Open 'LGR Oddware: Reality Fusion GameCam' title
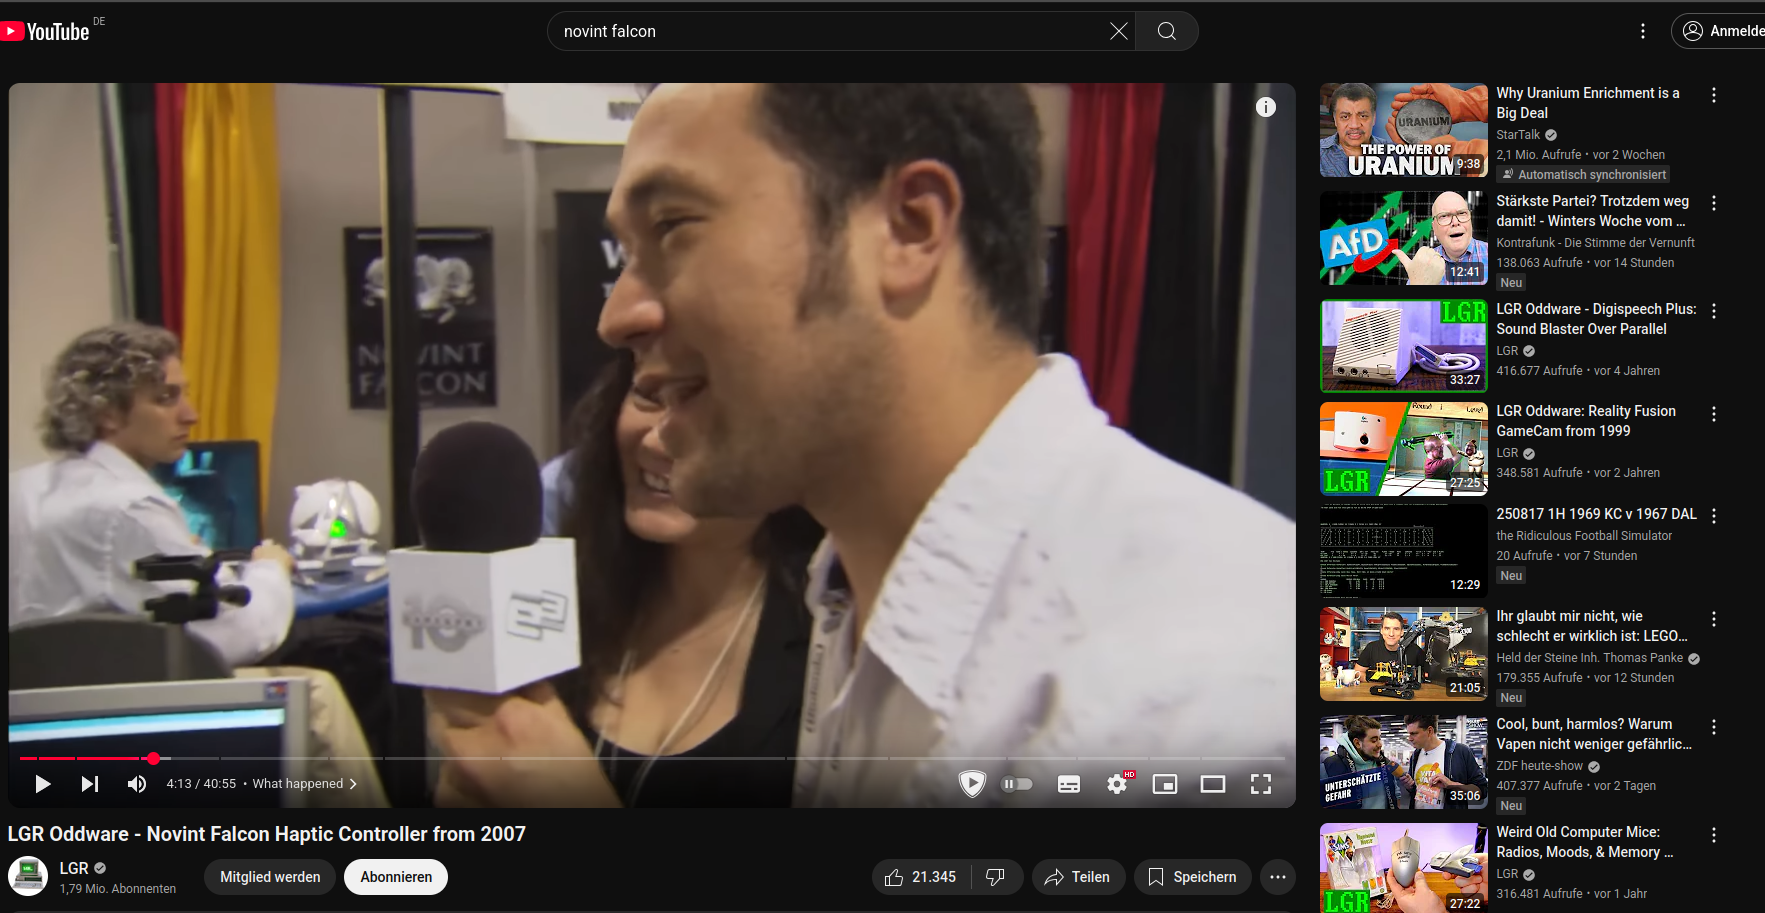The width and height of the screenshot is (1765, 913). [1586, 421]
